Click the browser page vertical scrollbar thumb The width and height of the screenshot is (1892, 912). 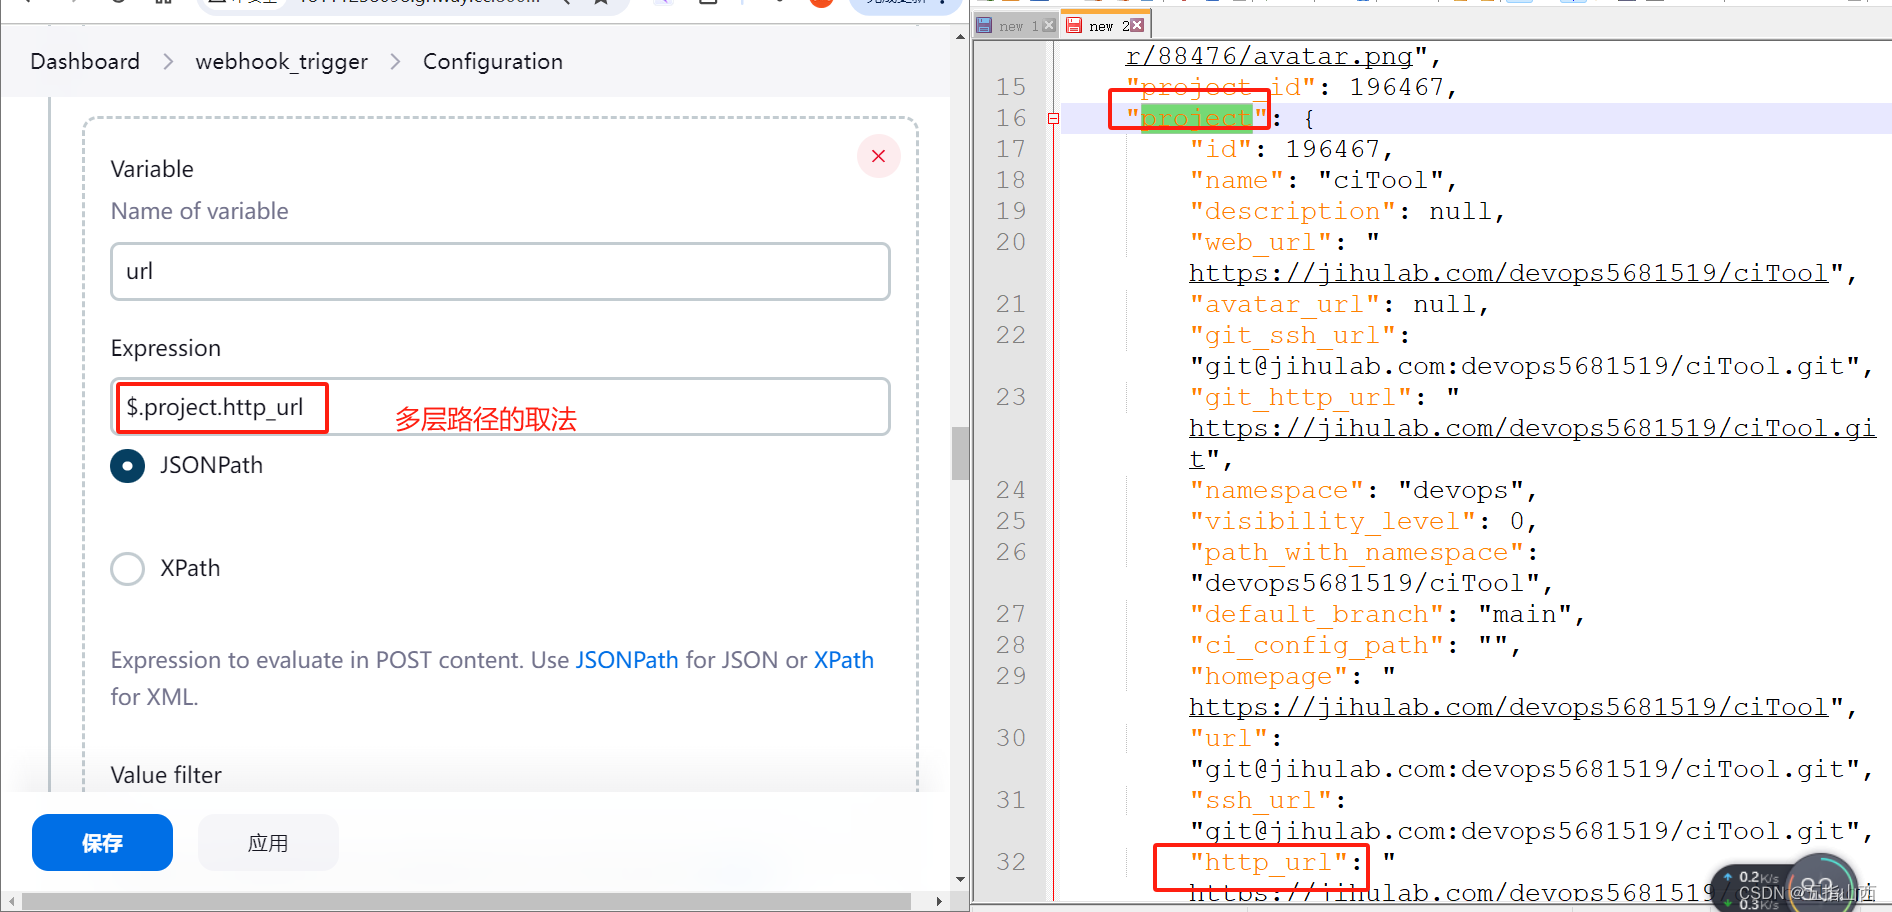tap(960, 454)
